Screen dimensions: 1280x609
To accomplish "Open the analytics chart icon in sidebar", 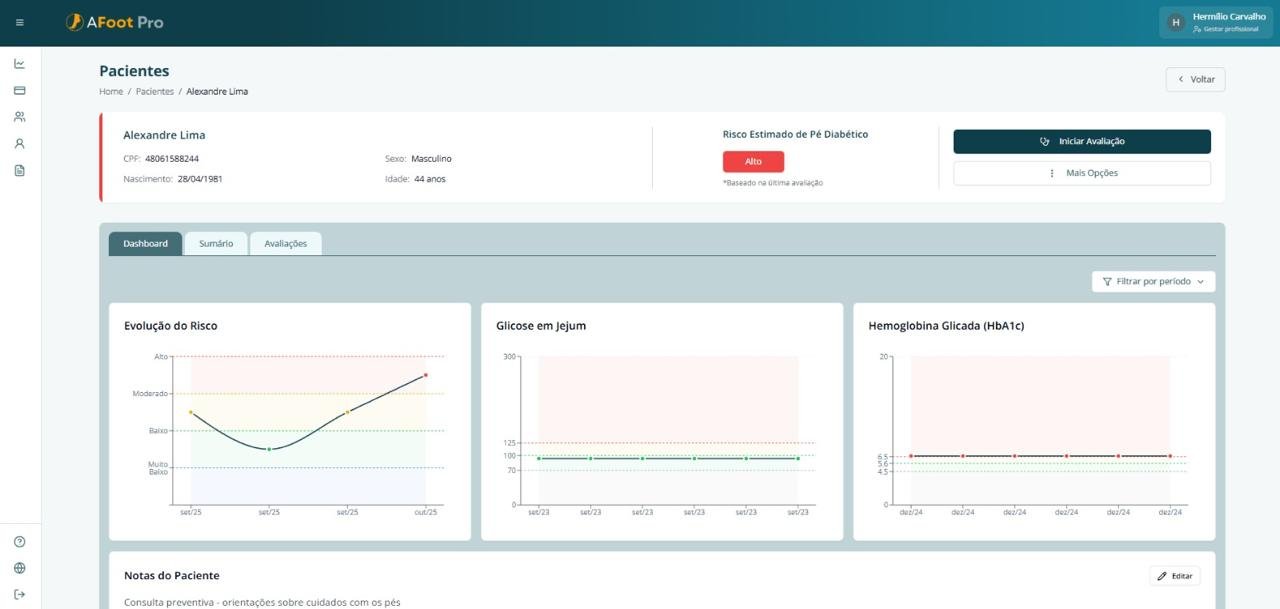I will pos(20,64).
